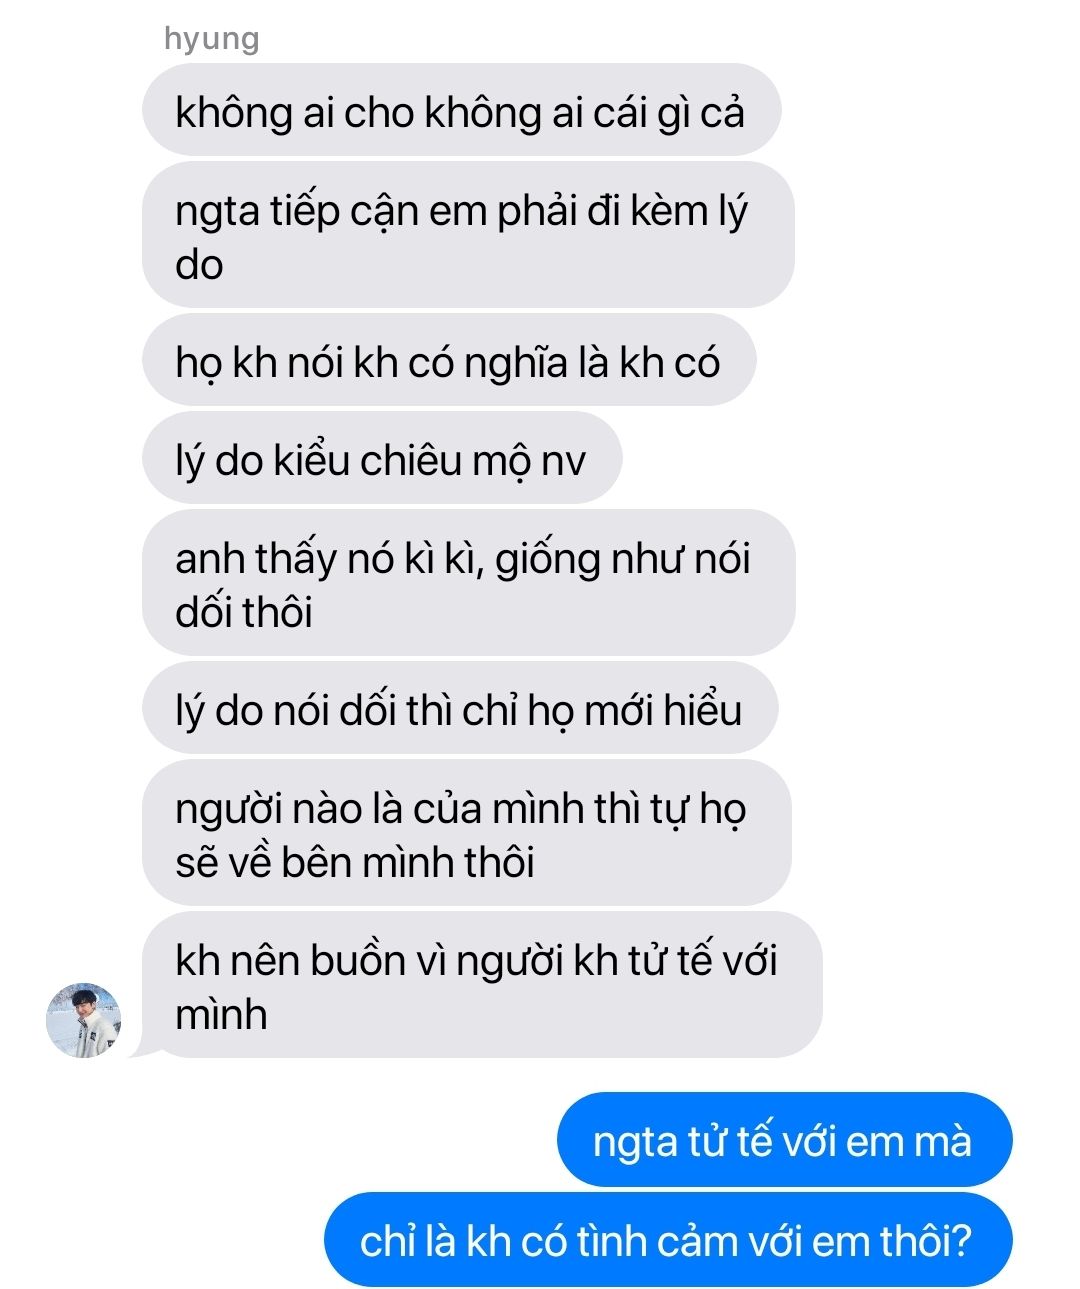Tap 'chiêu mộ nv' text in the fourth bubble
The width and height of the screenshot is (1080, 1289).
[x=473, y=460]
